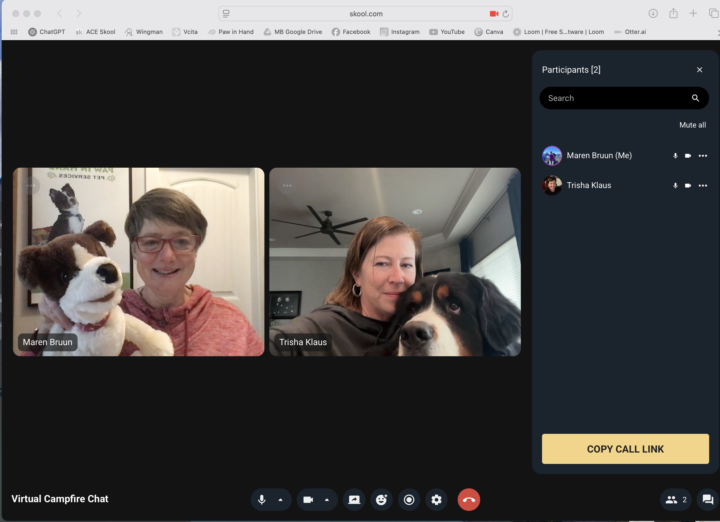Expand microphone options arrow

pyautogui.click(x=281, y=500)
